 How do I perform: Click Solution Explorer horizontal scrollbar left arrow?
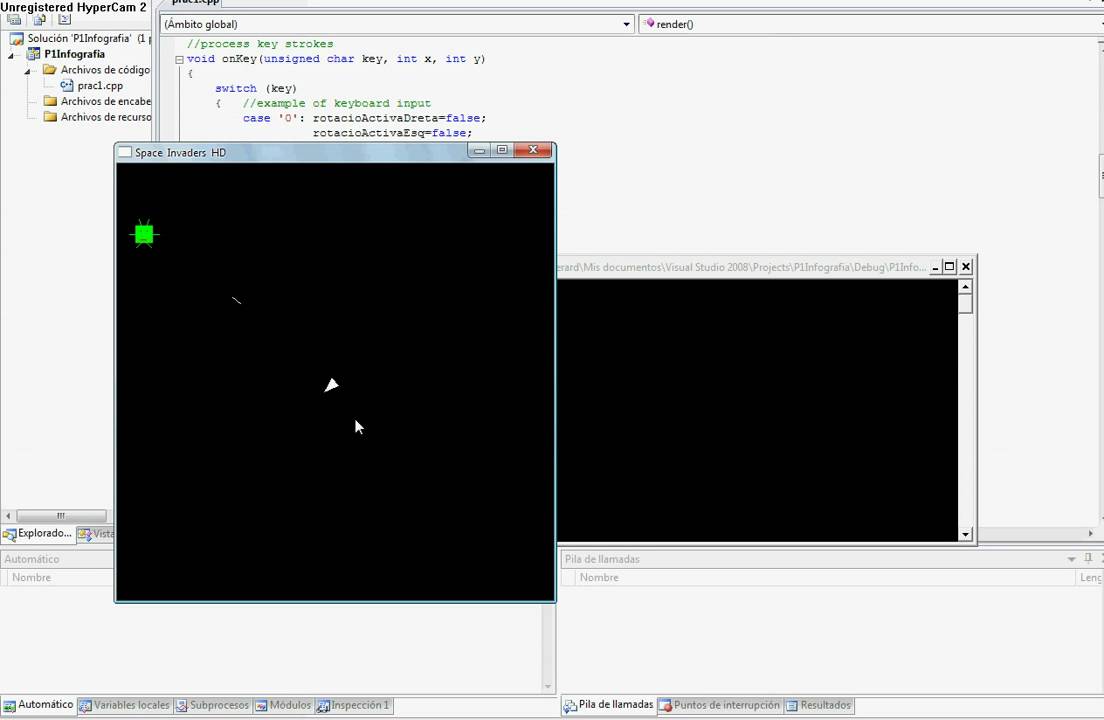(8, 516)
